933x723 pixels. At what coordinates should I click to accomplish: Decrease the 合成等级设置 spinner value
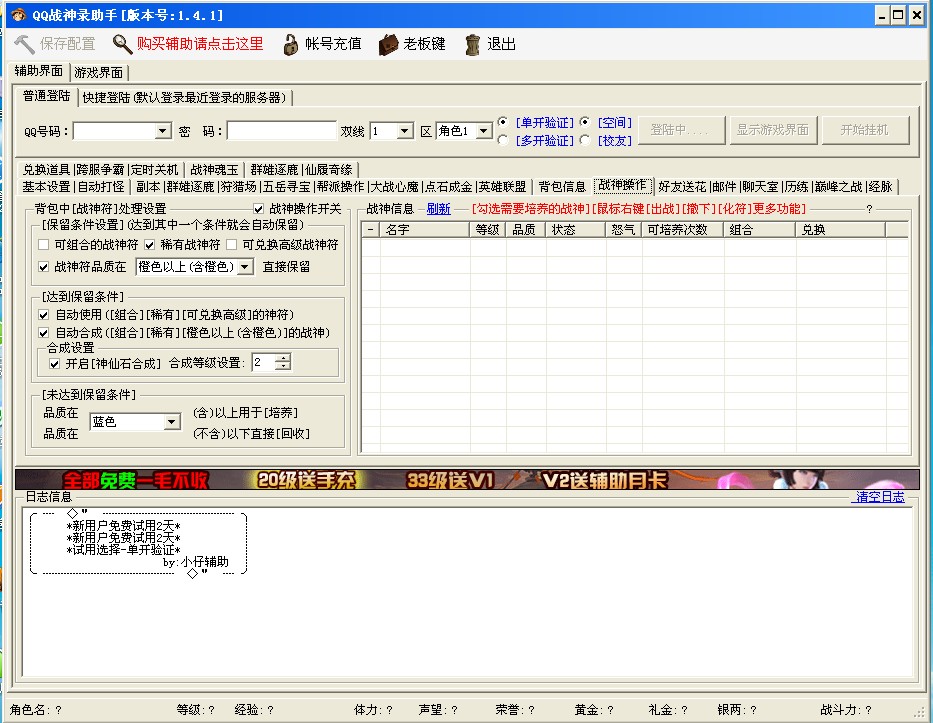click(284, 366)
